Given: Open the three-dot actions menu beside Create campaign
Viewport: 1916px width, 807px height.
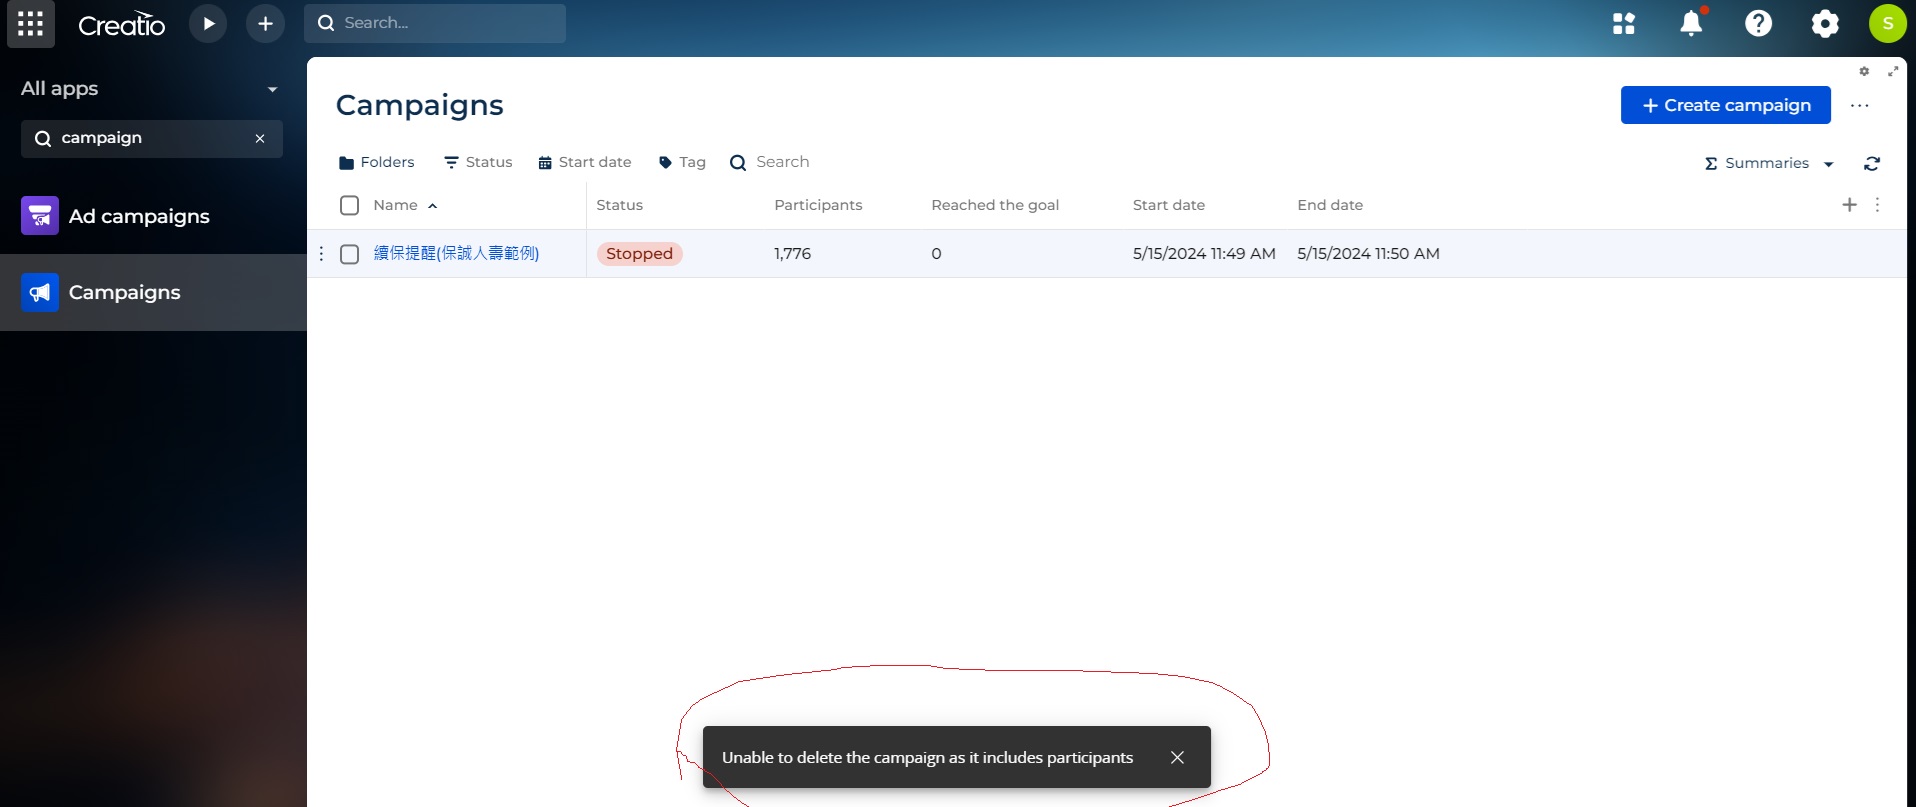Looking at the screenshot, I should (1860, 105).
